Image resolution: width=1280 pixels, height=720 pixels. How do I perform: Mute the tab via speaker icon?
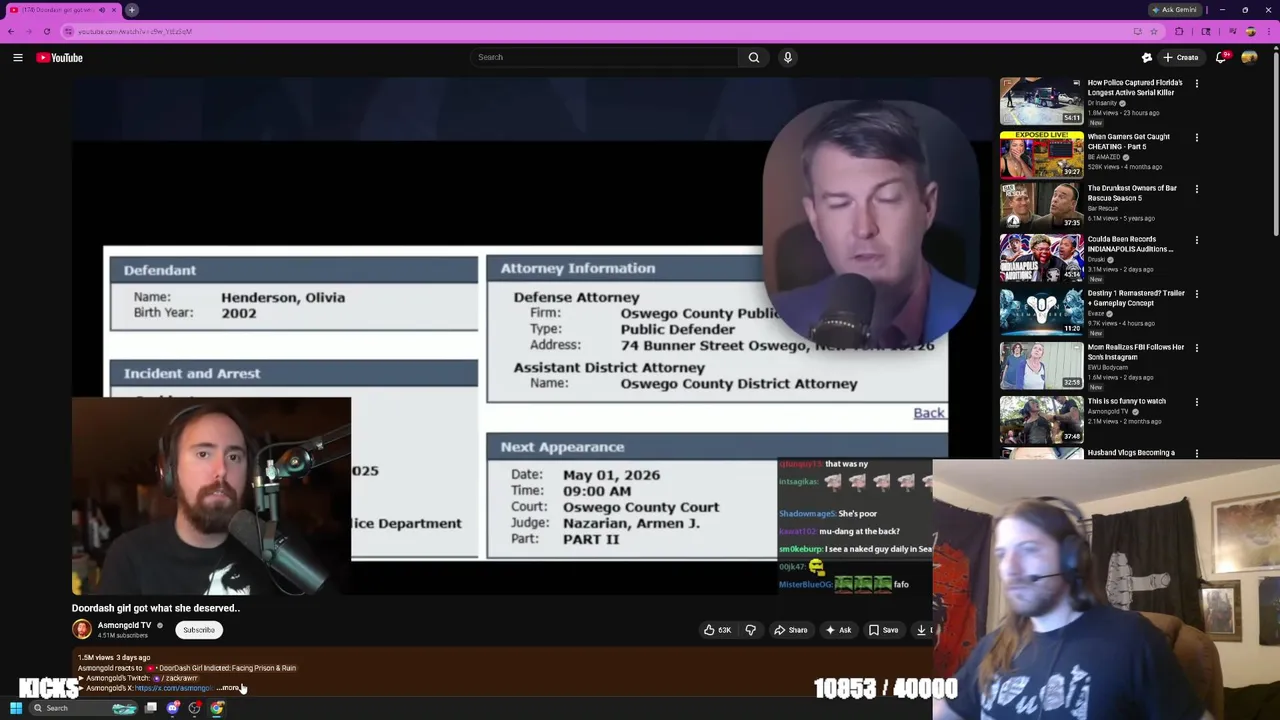click(x=101, y=10)
